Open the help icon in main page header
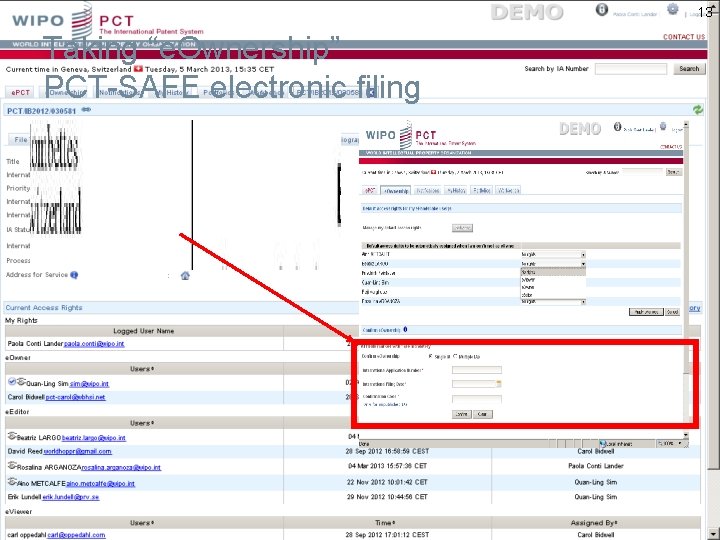Screen dimensions: 720x540 602,10
